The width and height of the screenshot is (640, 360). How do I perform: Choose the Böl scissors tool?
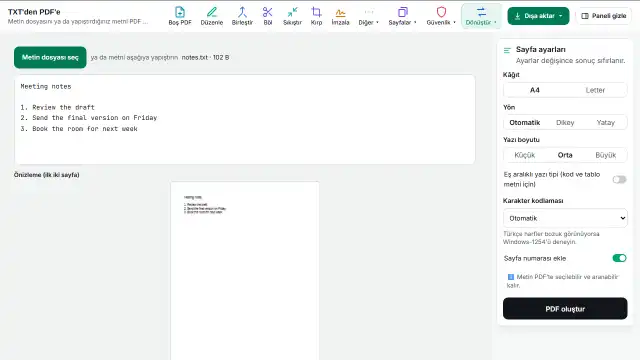tap(267, 16)
